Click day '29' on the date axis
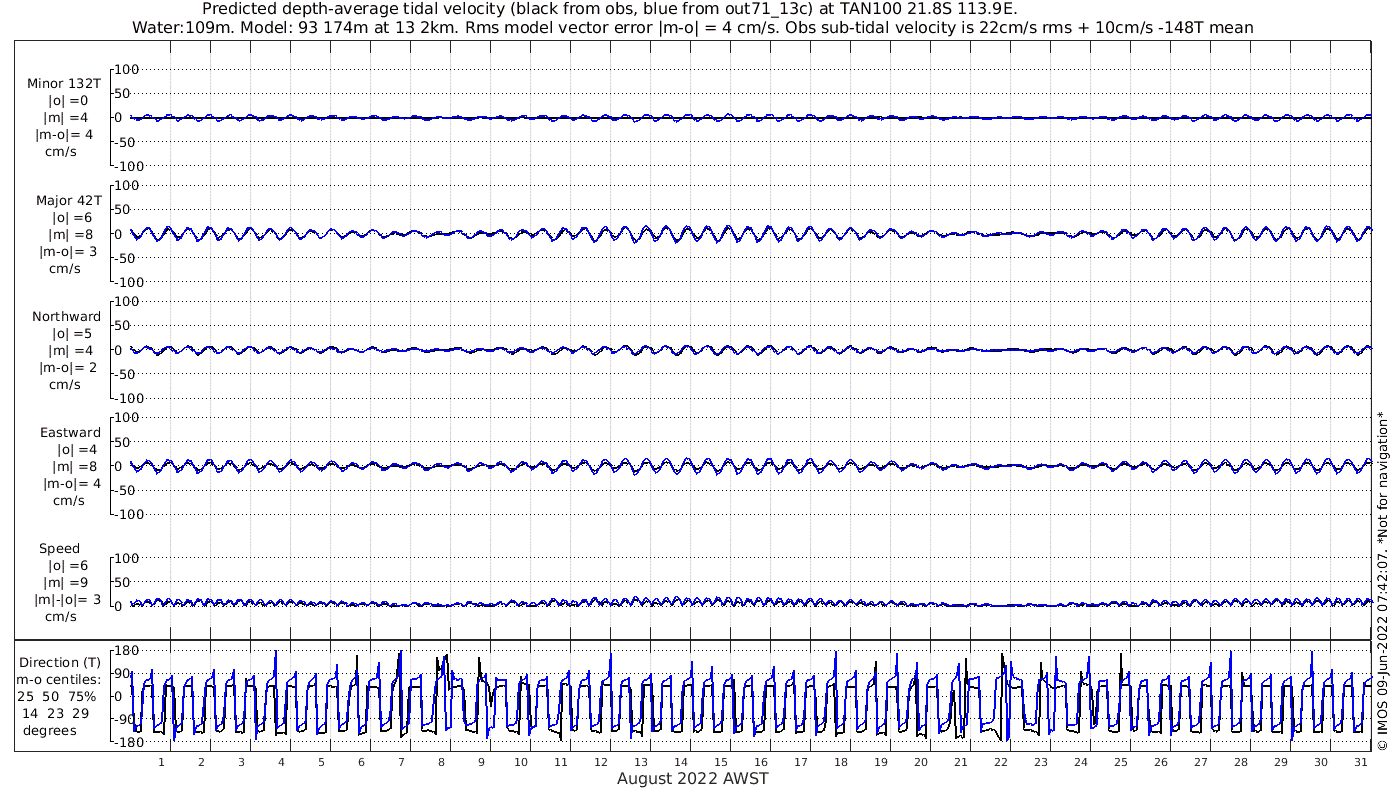The width and height of the screenshot is (1400, 800). click(x=1280, y=762)
